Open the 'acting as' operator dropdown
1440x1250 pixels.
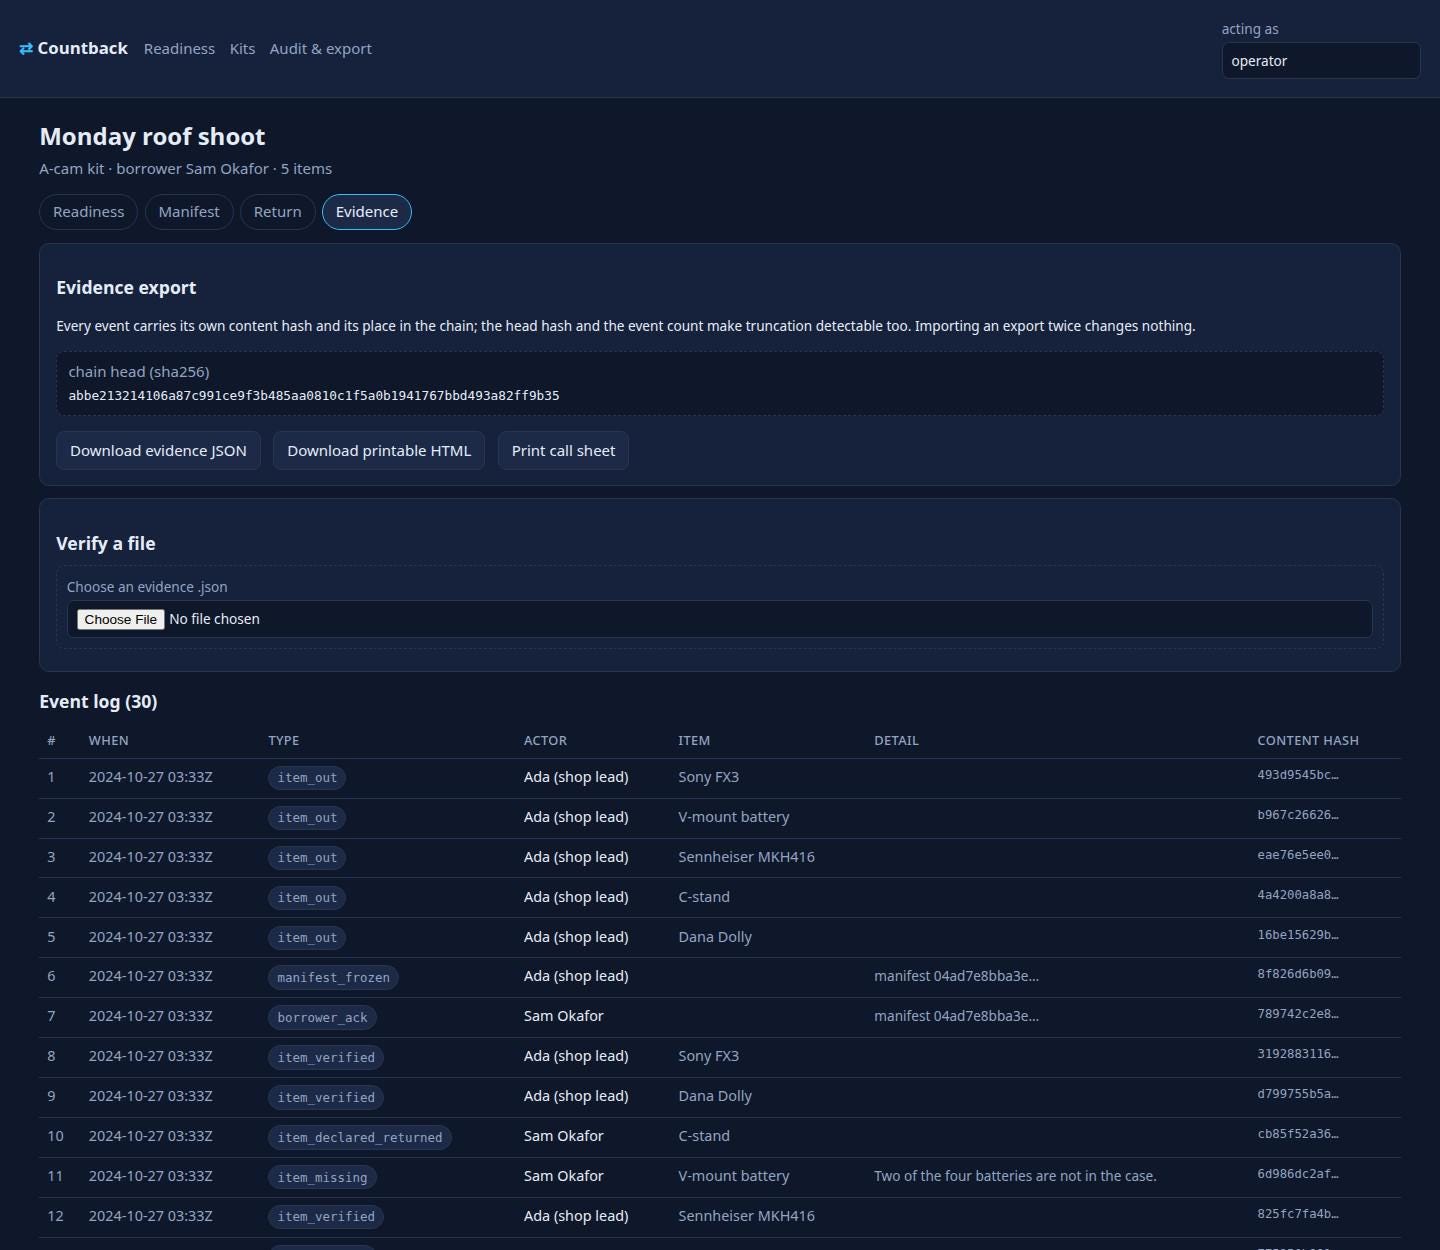pyautogui.click(x=1320, y=61)
